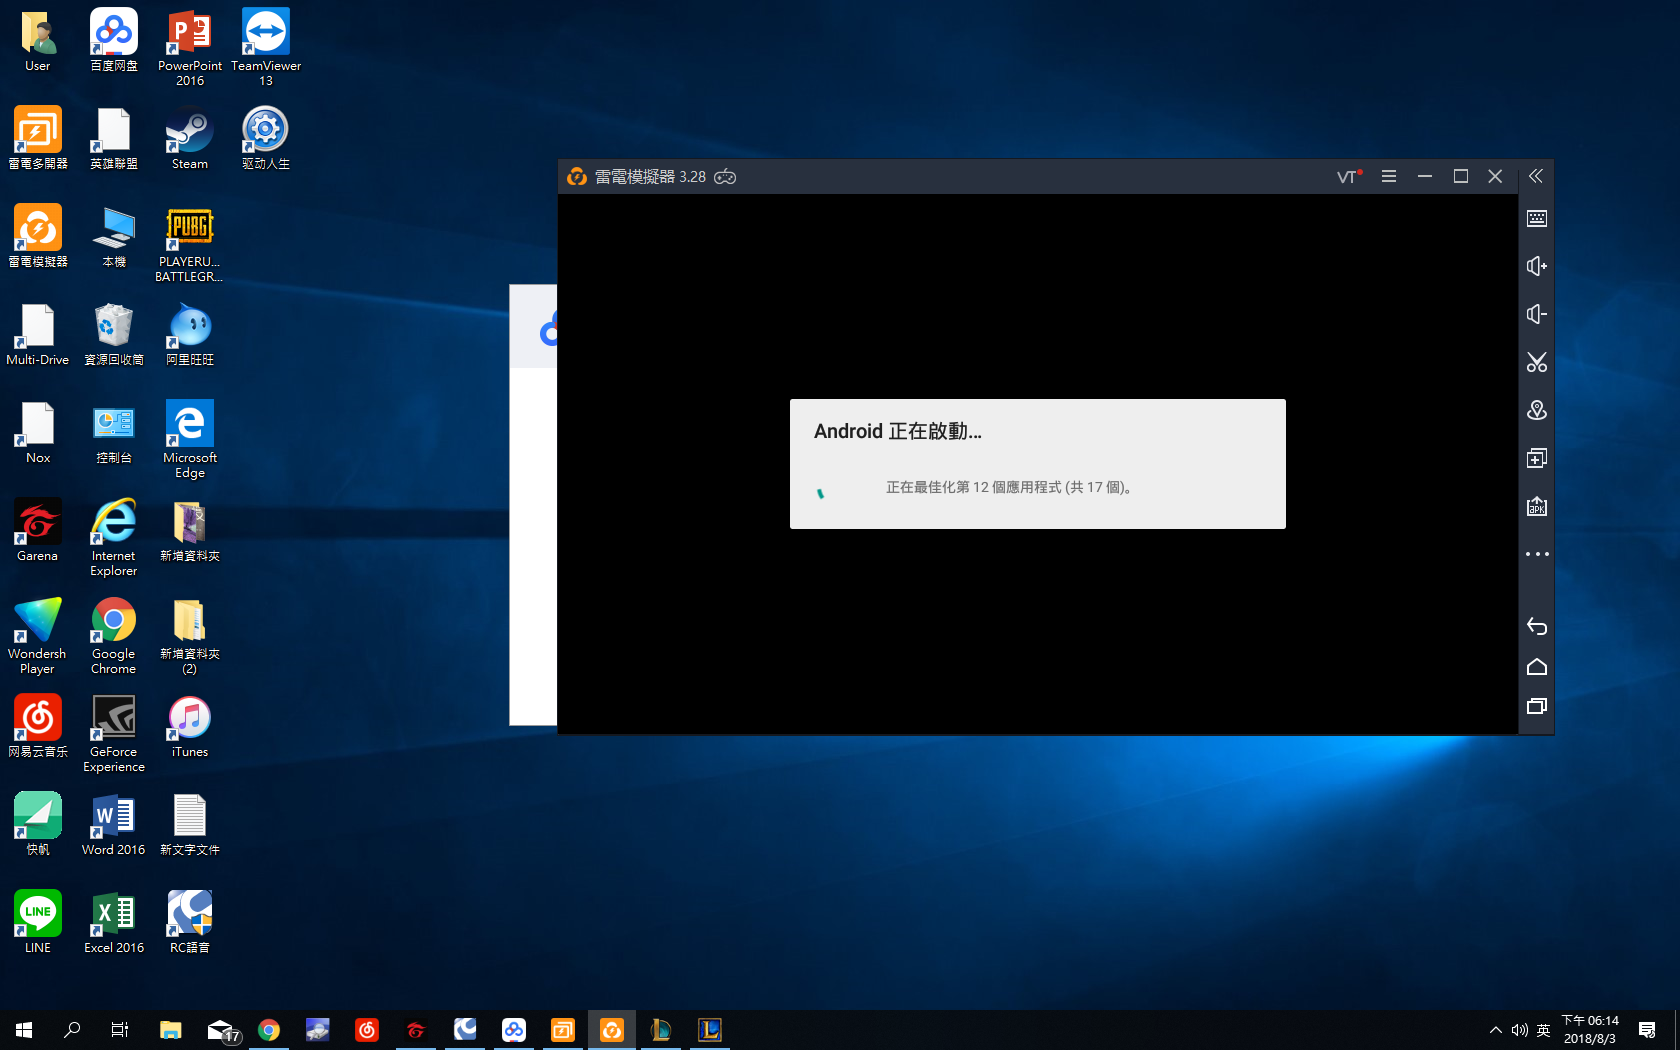The image size is (1680, 1050).
Task: Decrease emulator volume with speaker minus icon
Action: point(1537,314)
